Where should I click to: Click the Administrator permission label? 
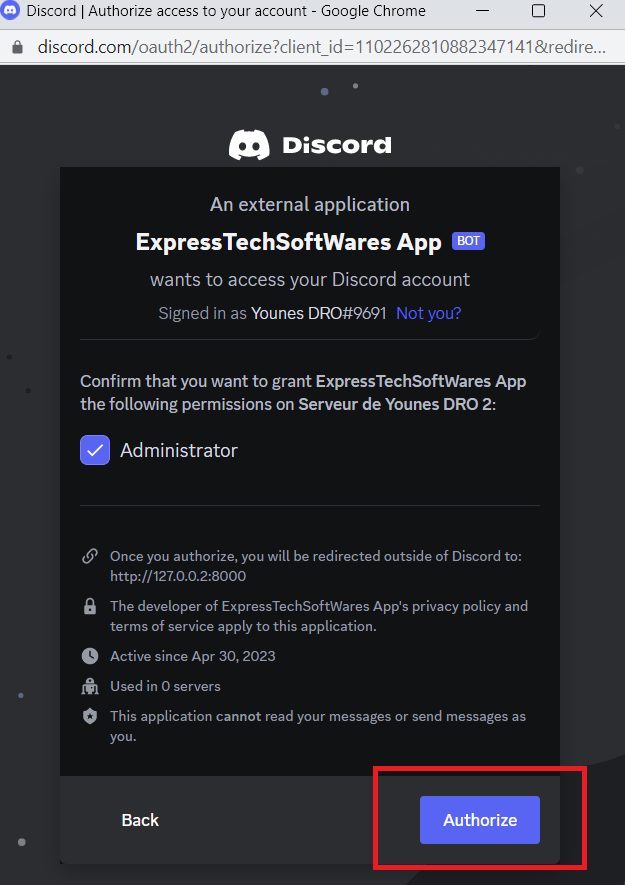178,450
